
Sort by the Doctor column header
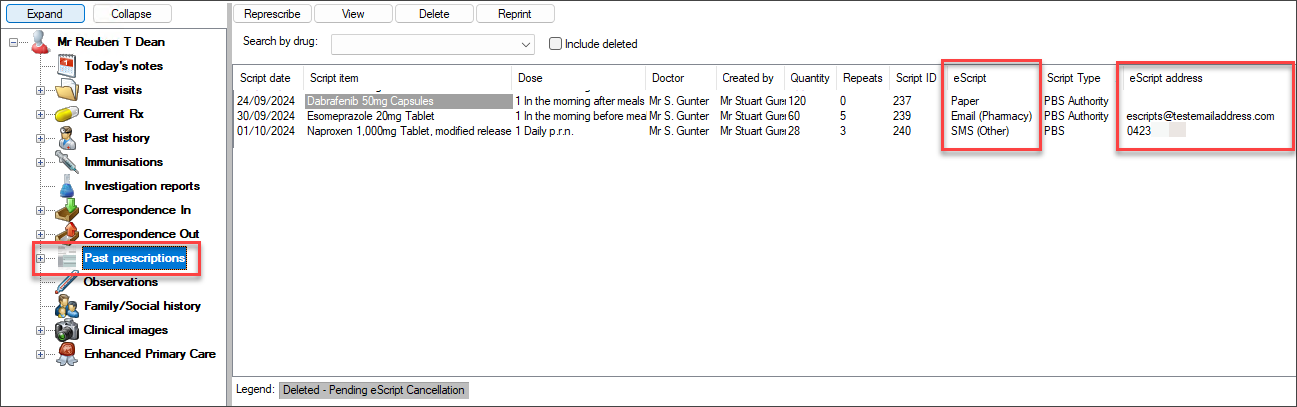[681, 78]
